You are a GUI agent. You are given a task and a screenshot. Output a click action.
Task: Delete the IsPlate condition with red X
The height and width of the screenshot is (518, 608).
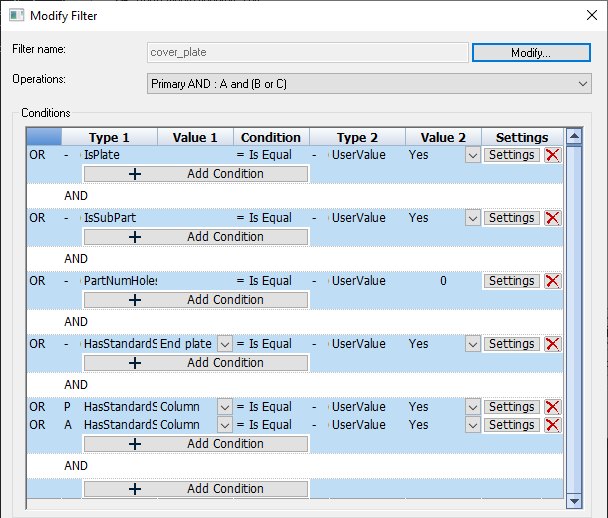click(x=552, y=155)
